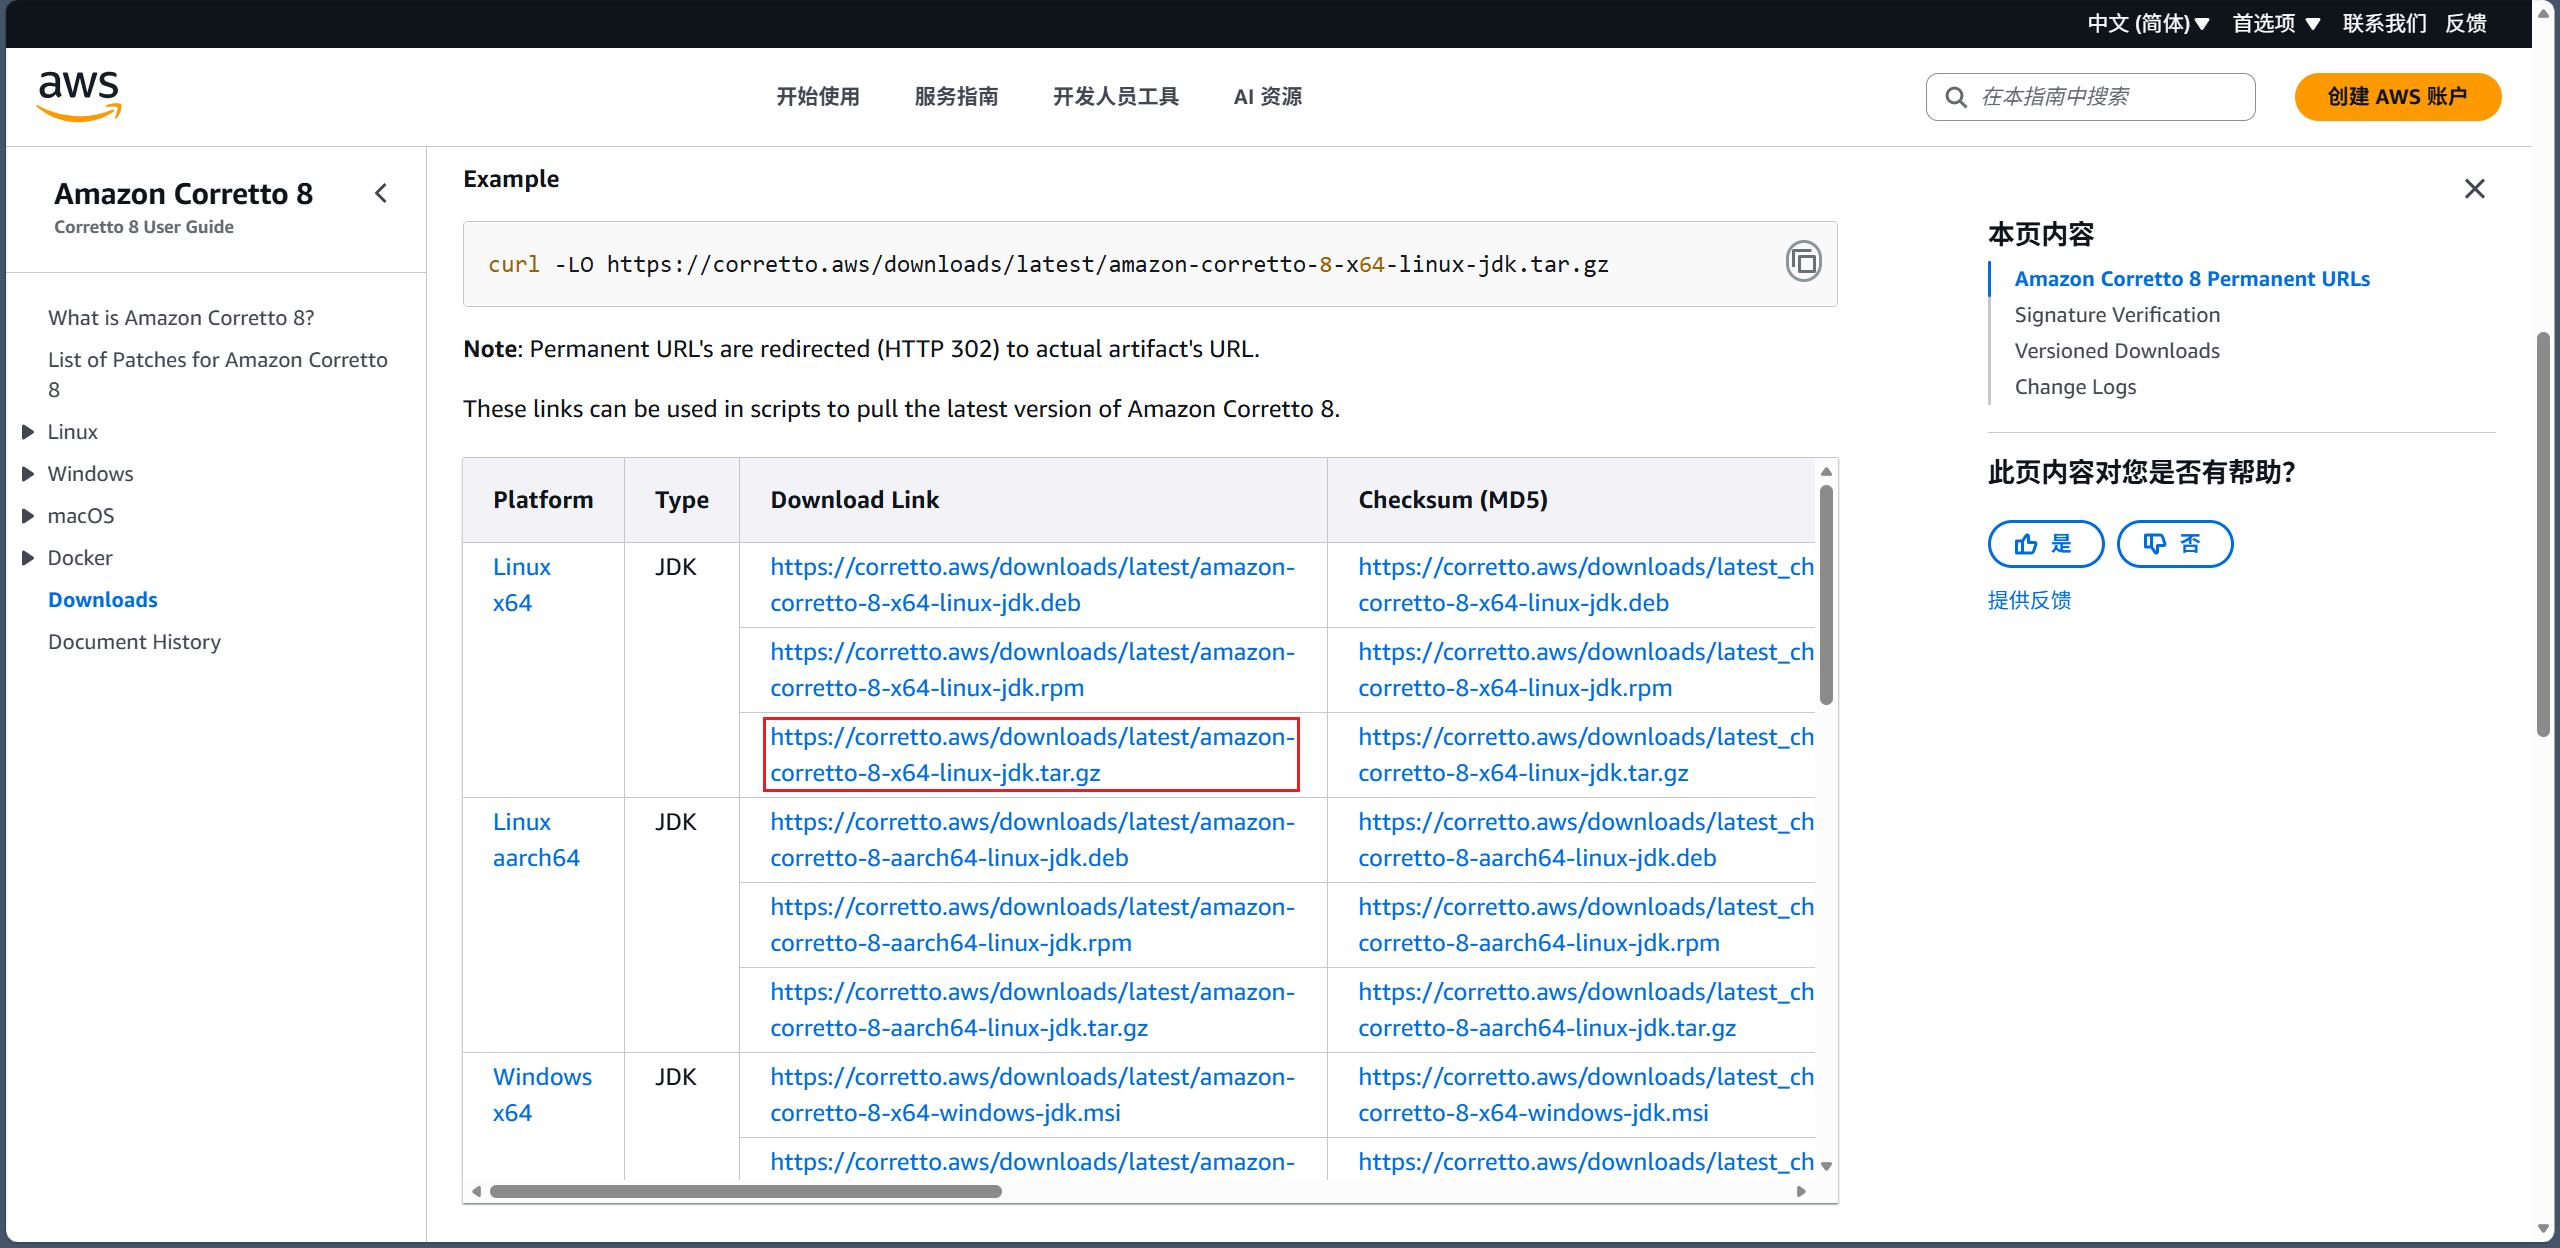Expand the Linux tree section

pos(28,432)
